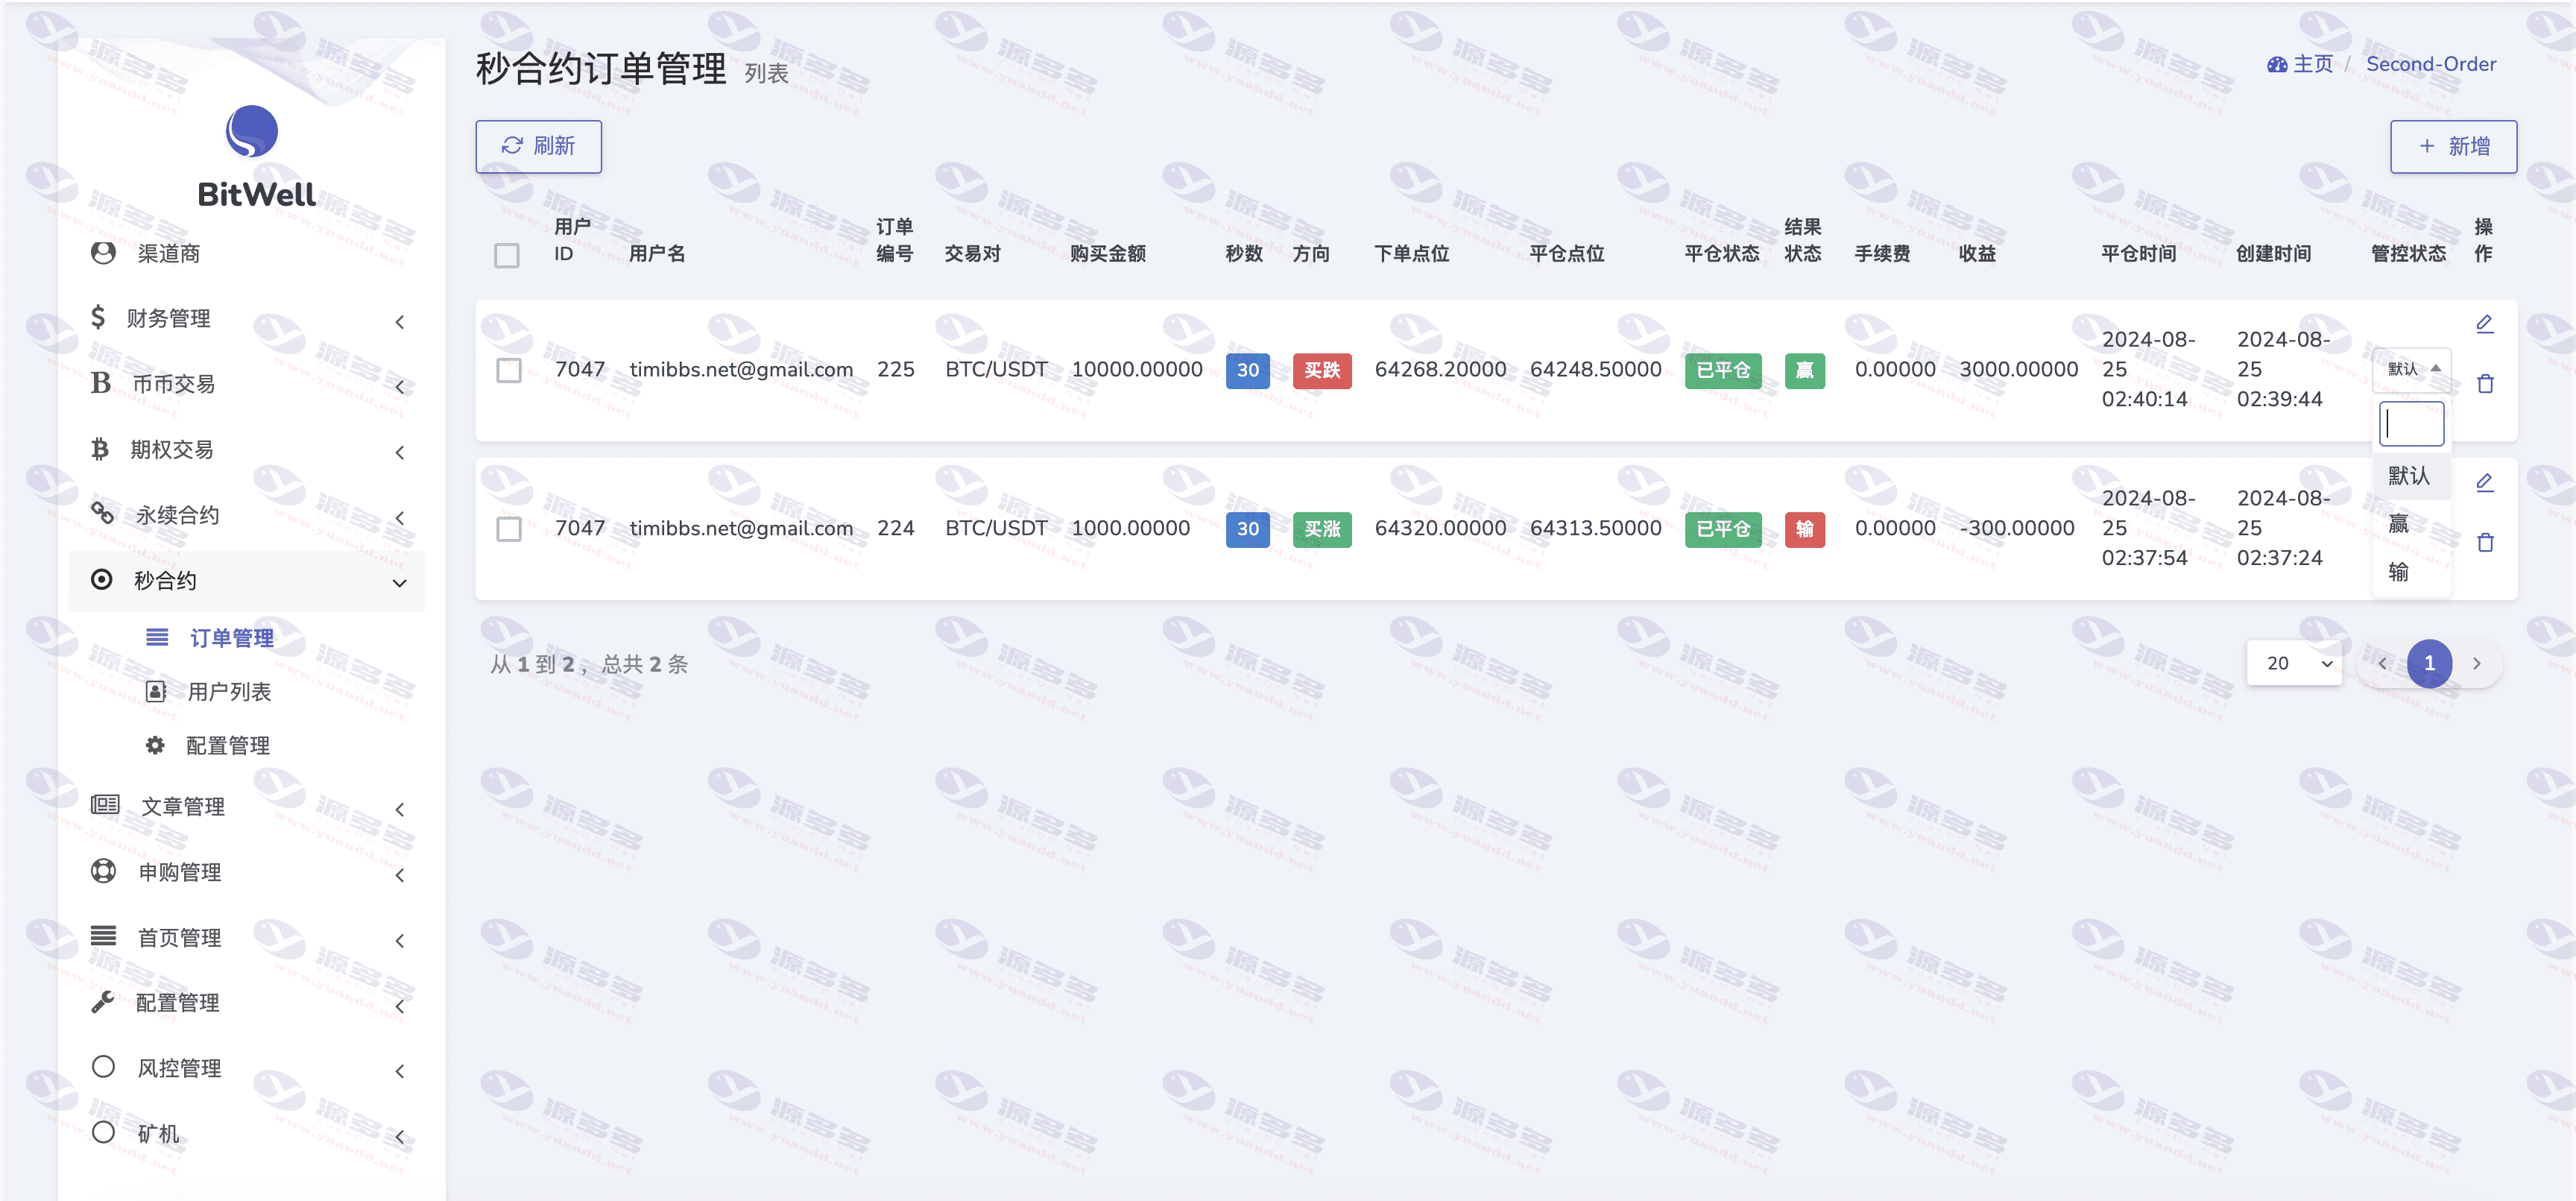Click the lifebuoy icon beside 申购管理

tap(103, 871)
